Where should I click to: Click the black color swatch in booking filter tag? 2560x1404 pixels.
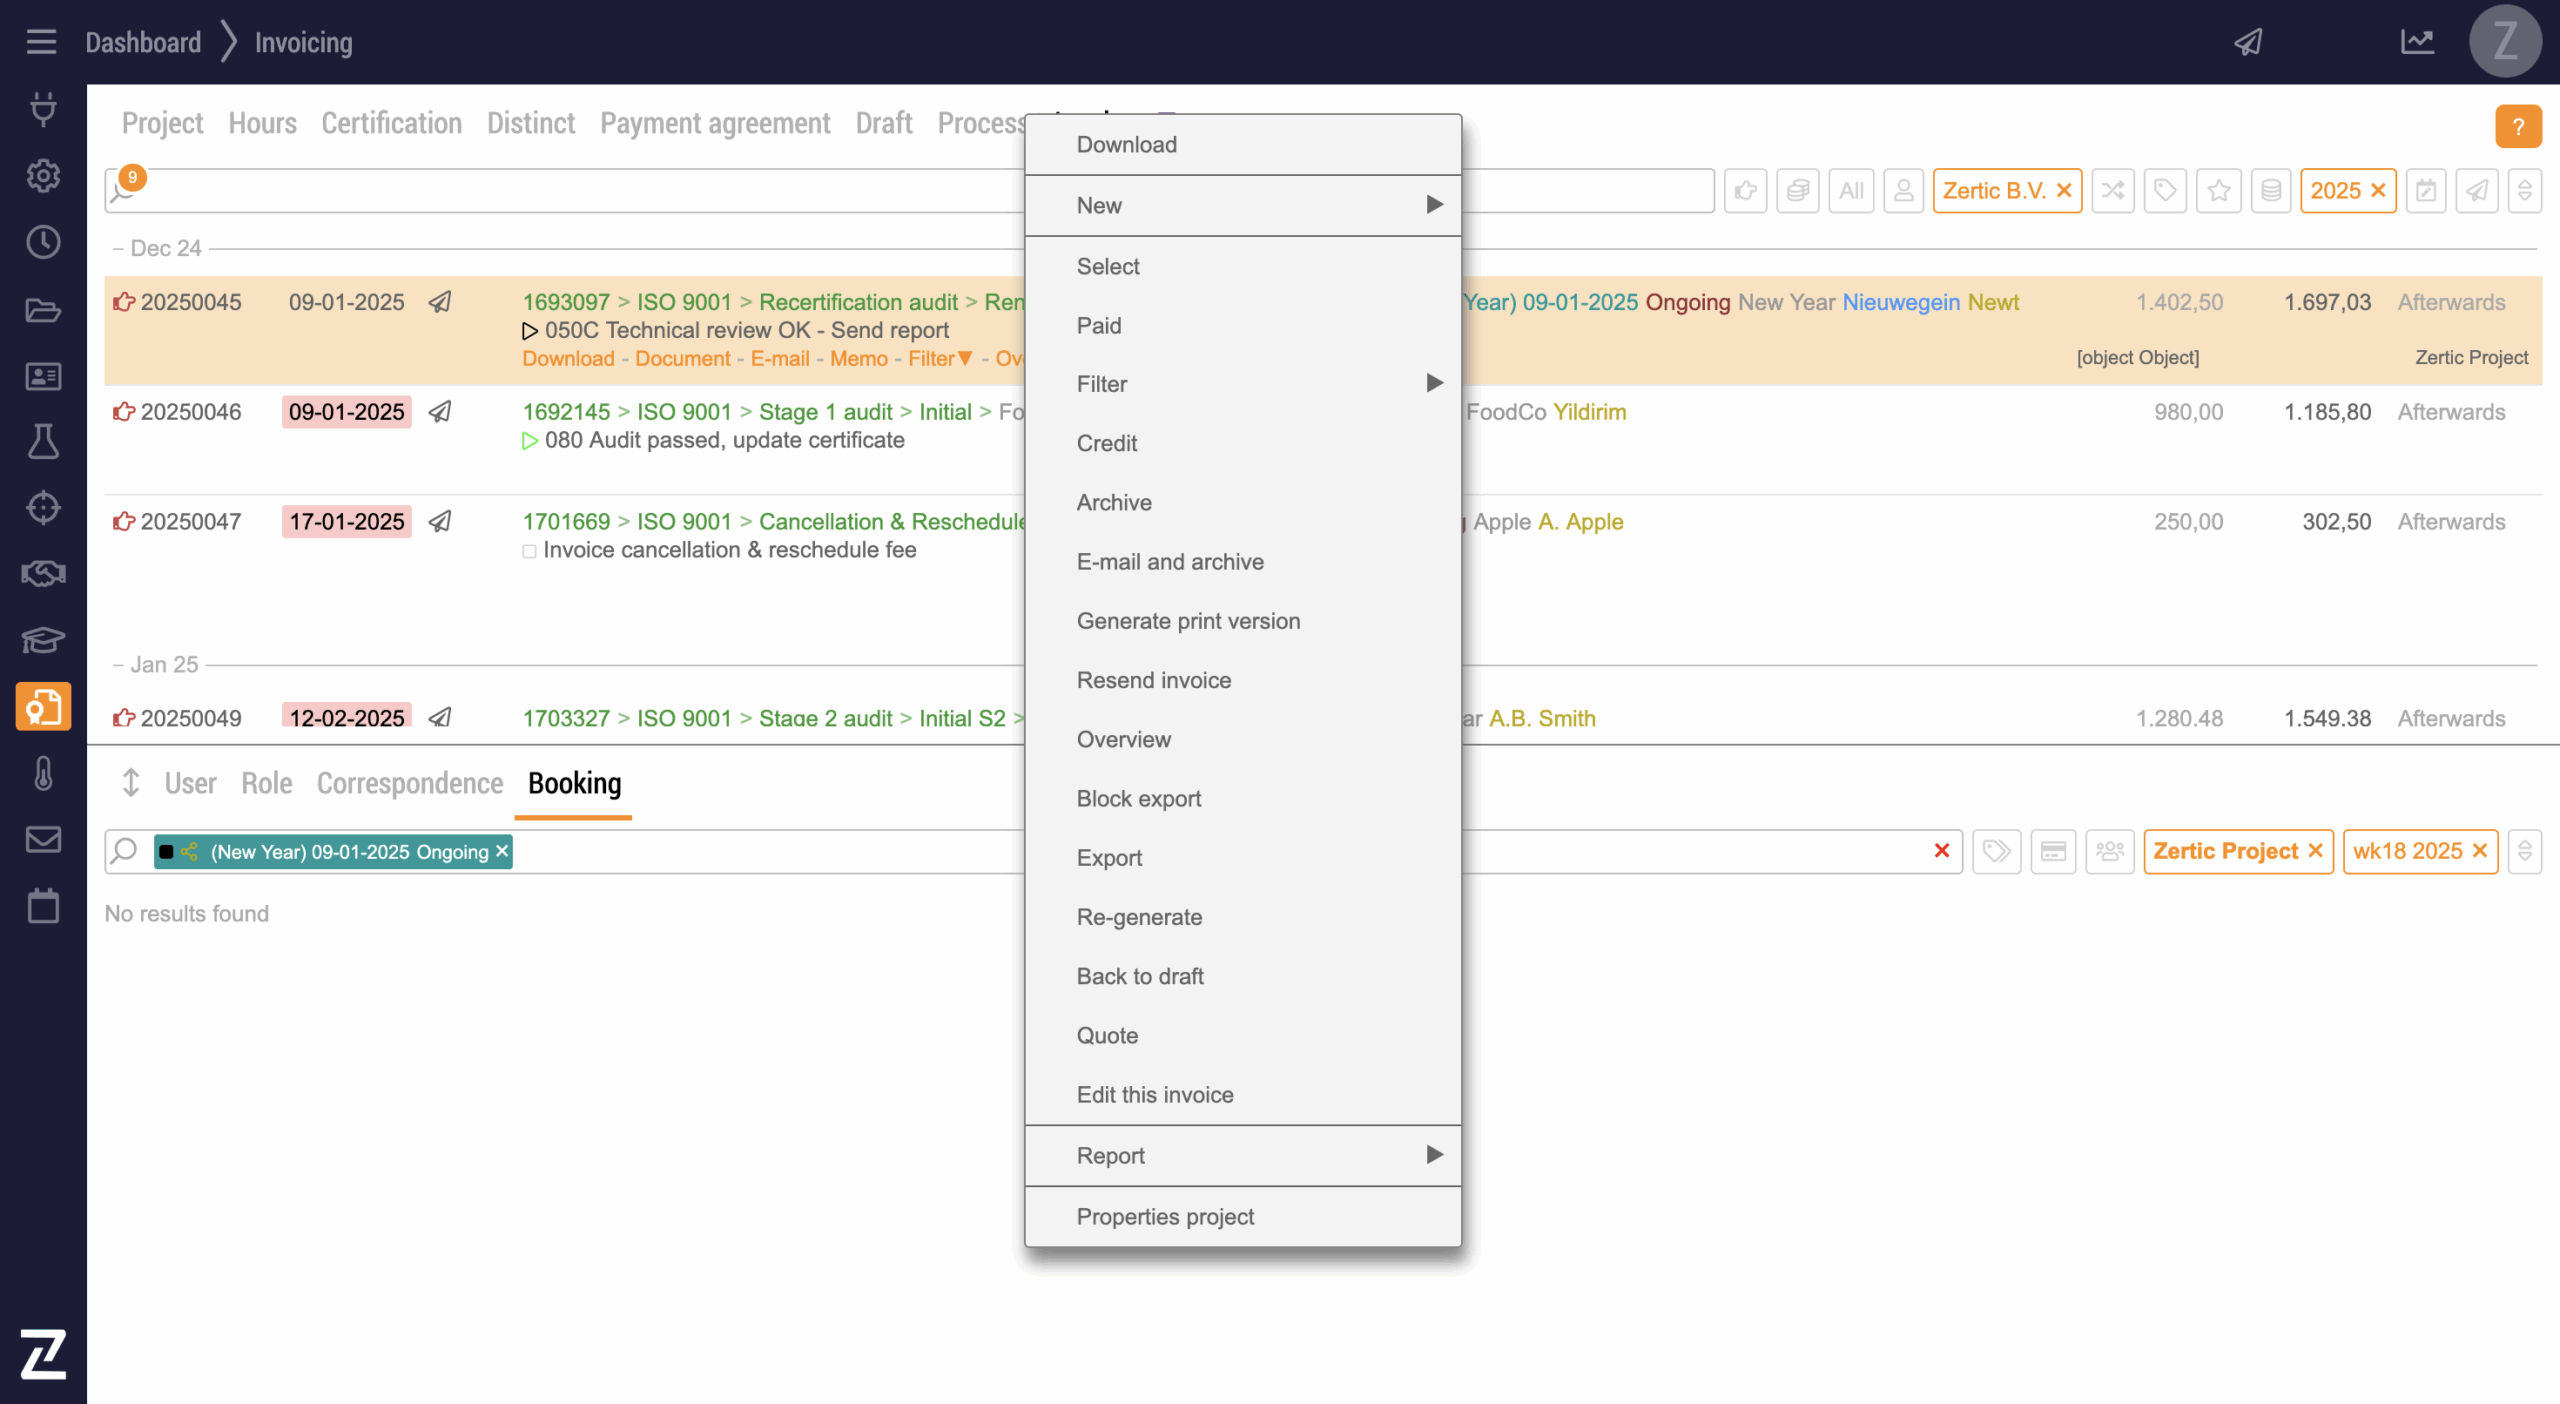click(167, 852)
